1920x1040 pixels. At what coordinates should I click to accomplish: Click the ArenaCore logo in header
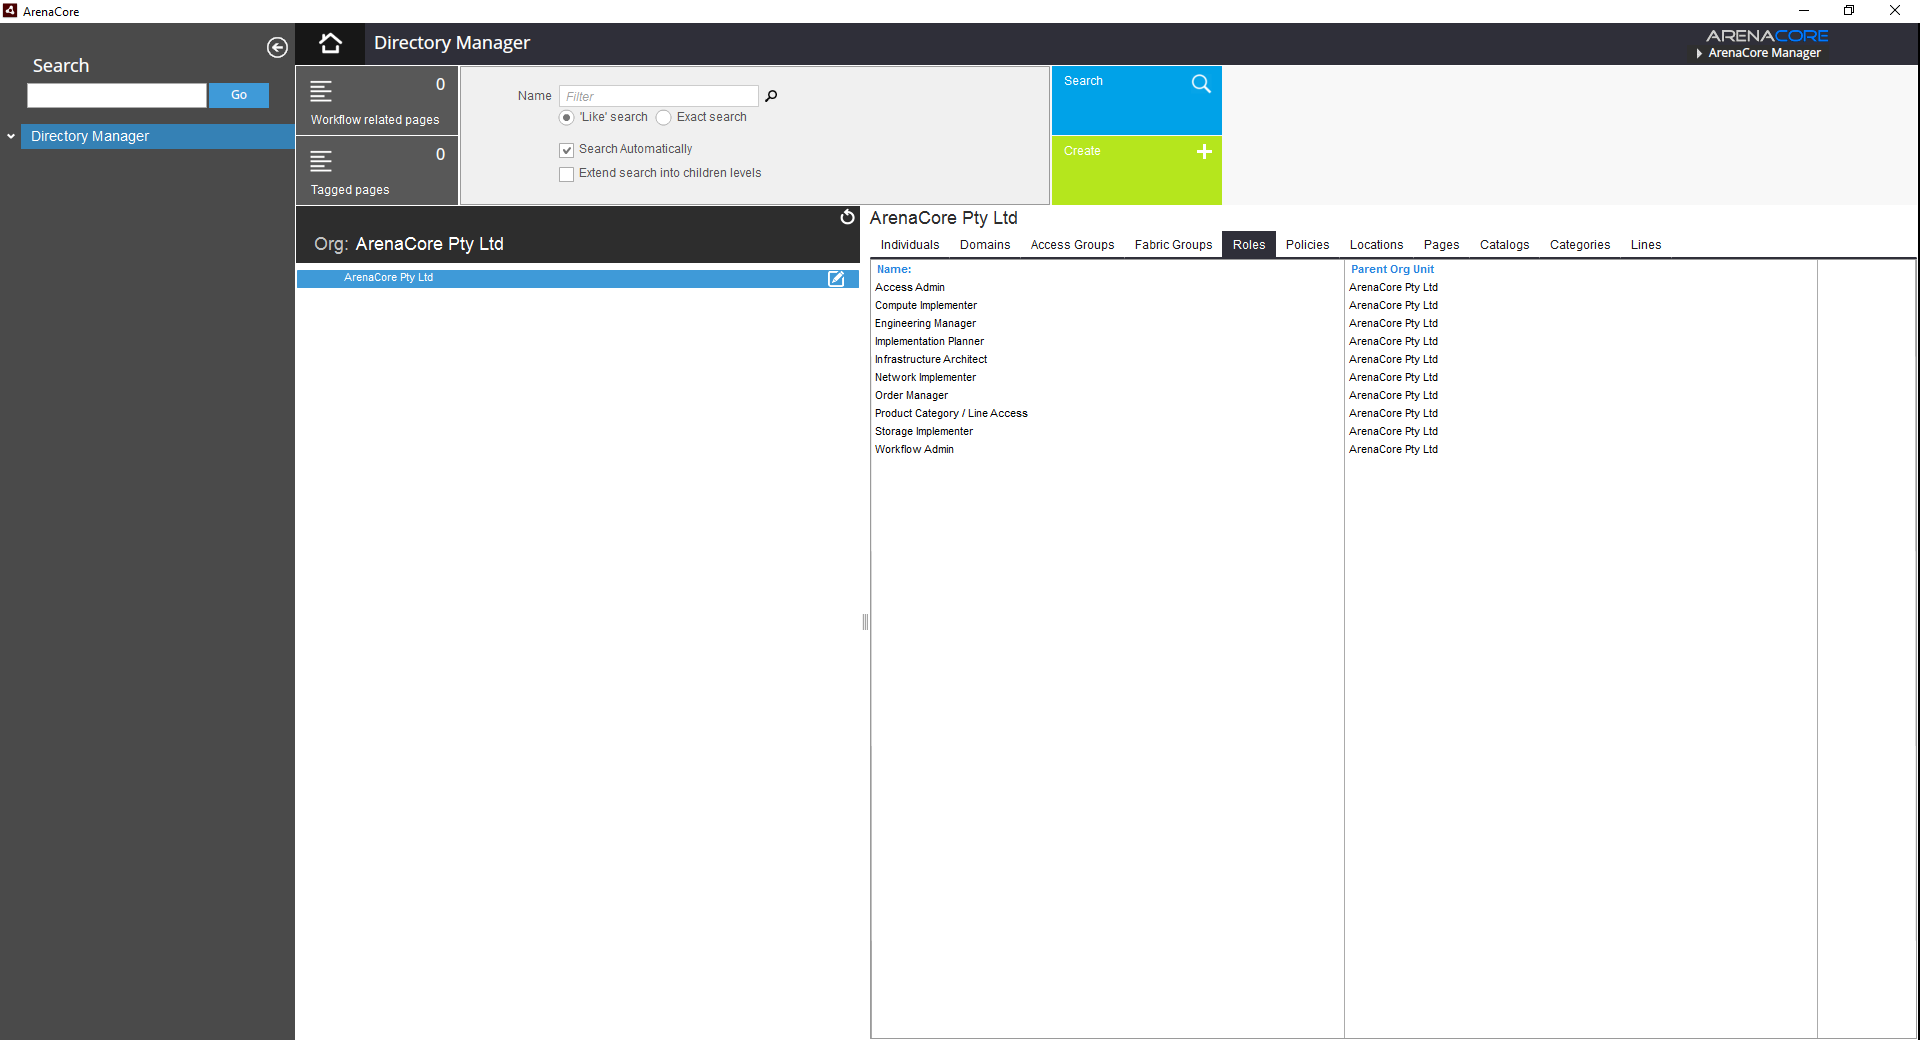(x=1767, y=36)
